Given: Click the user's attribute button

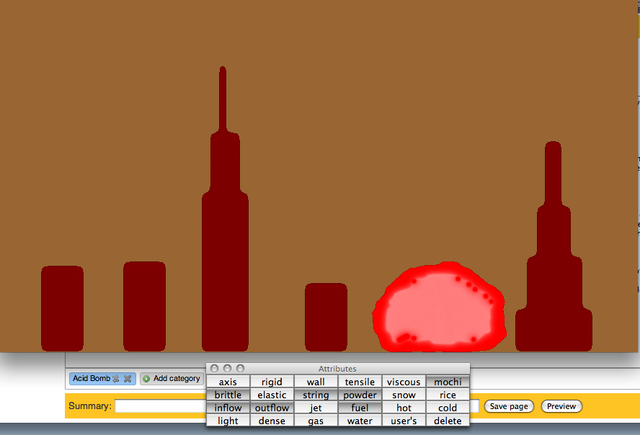Looking at the screenshot, I should 404,421.
